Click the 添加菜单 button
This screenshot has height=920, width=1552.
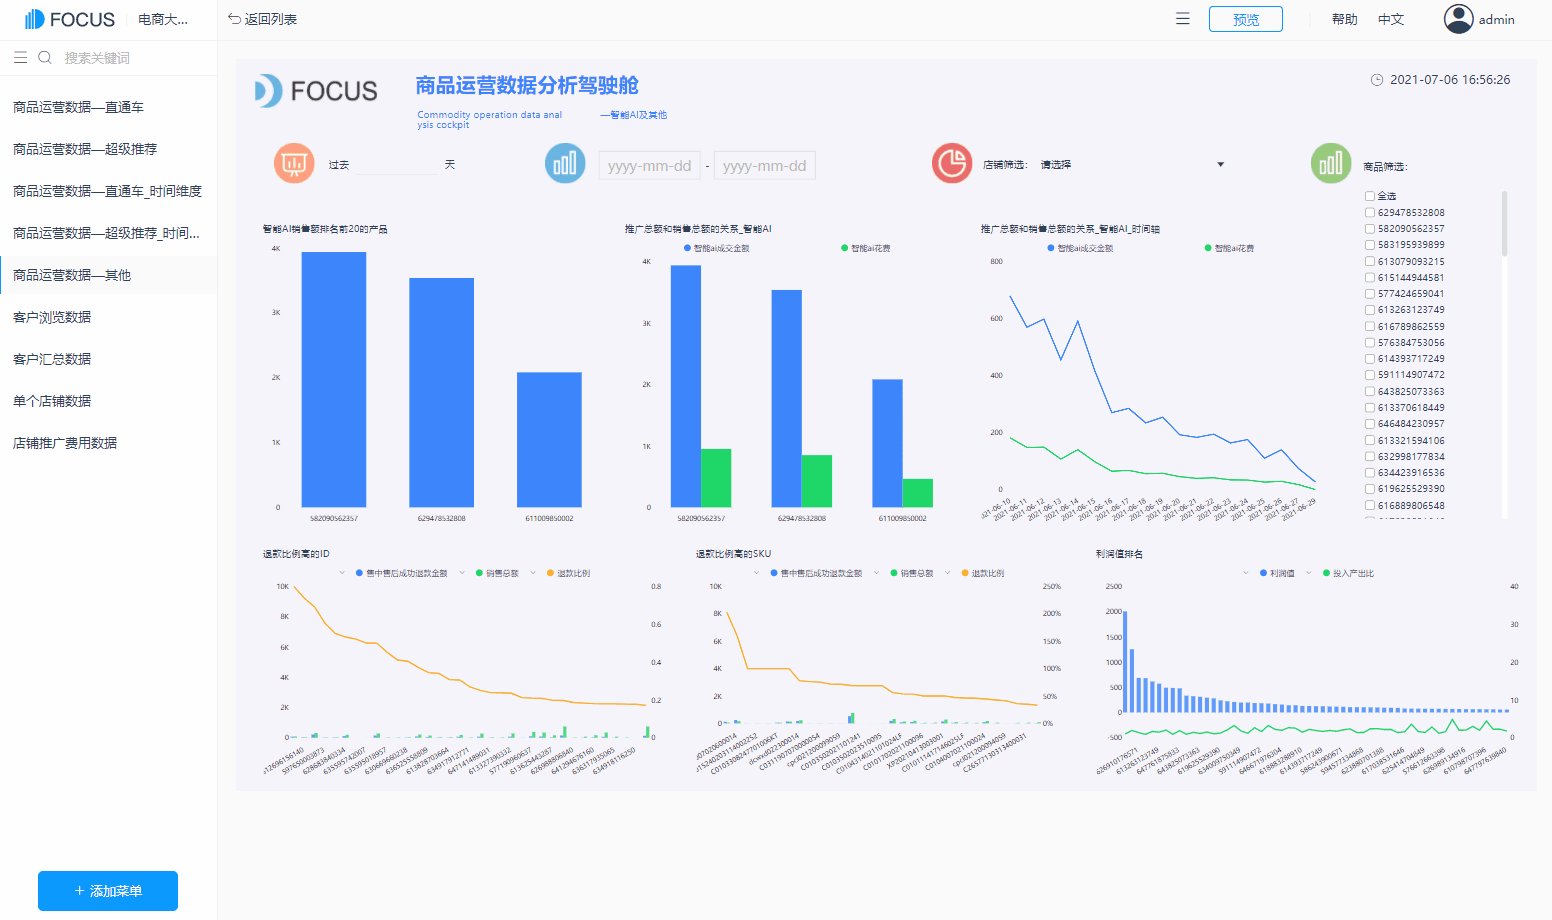pyautogui.click(x=107, y=890)
